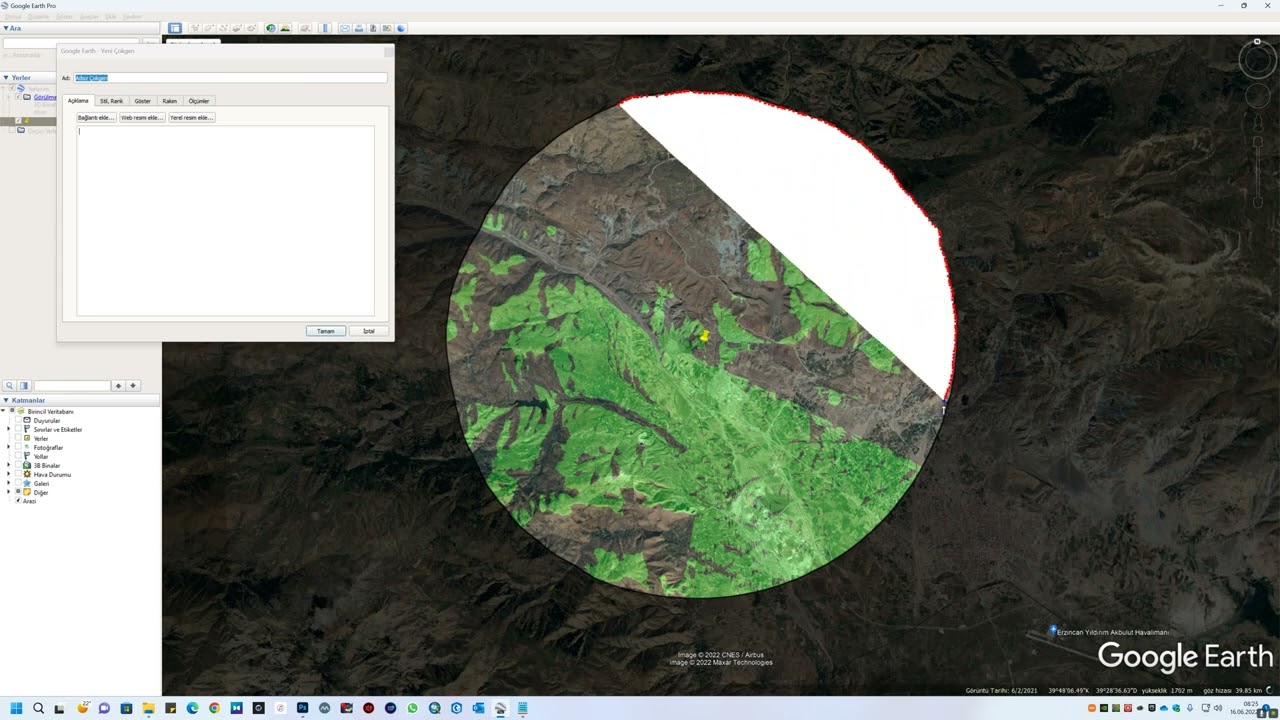Image resolution: width=1280 pixels, height=720 pixels.
Task: Click the Erzincan airport placemark icon
Action: pos(1053,631)
